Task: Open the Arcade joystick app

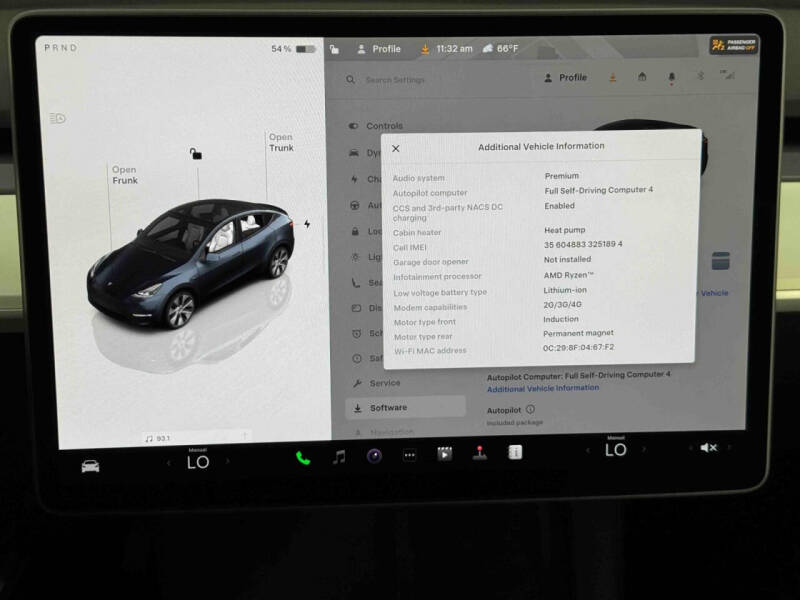Action: (480, 453)
